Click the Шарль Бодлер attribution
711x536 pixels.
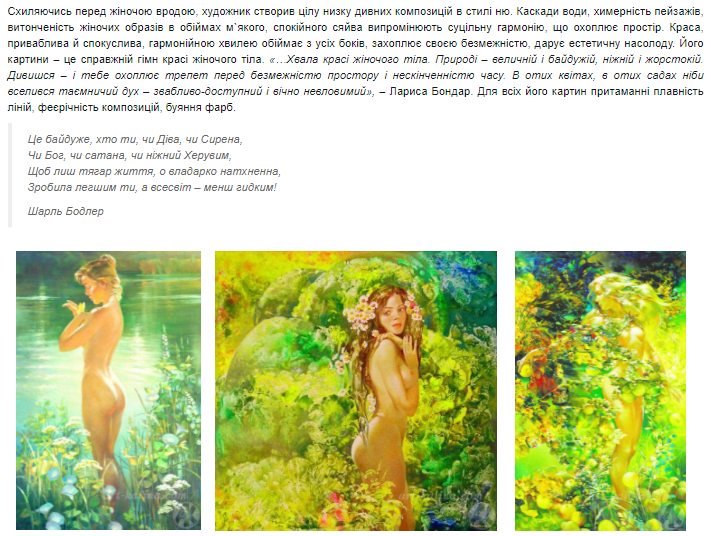65,211
